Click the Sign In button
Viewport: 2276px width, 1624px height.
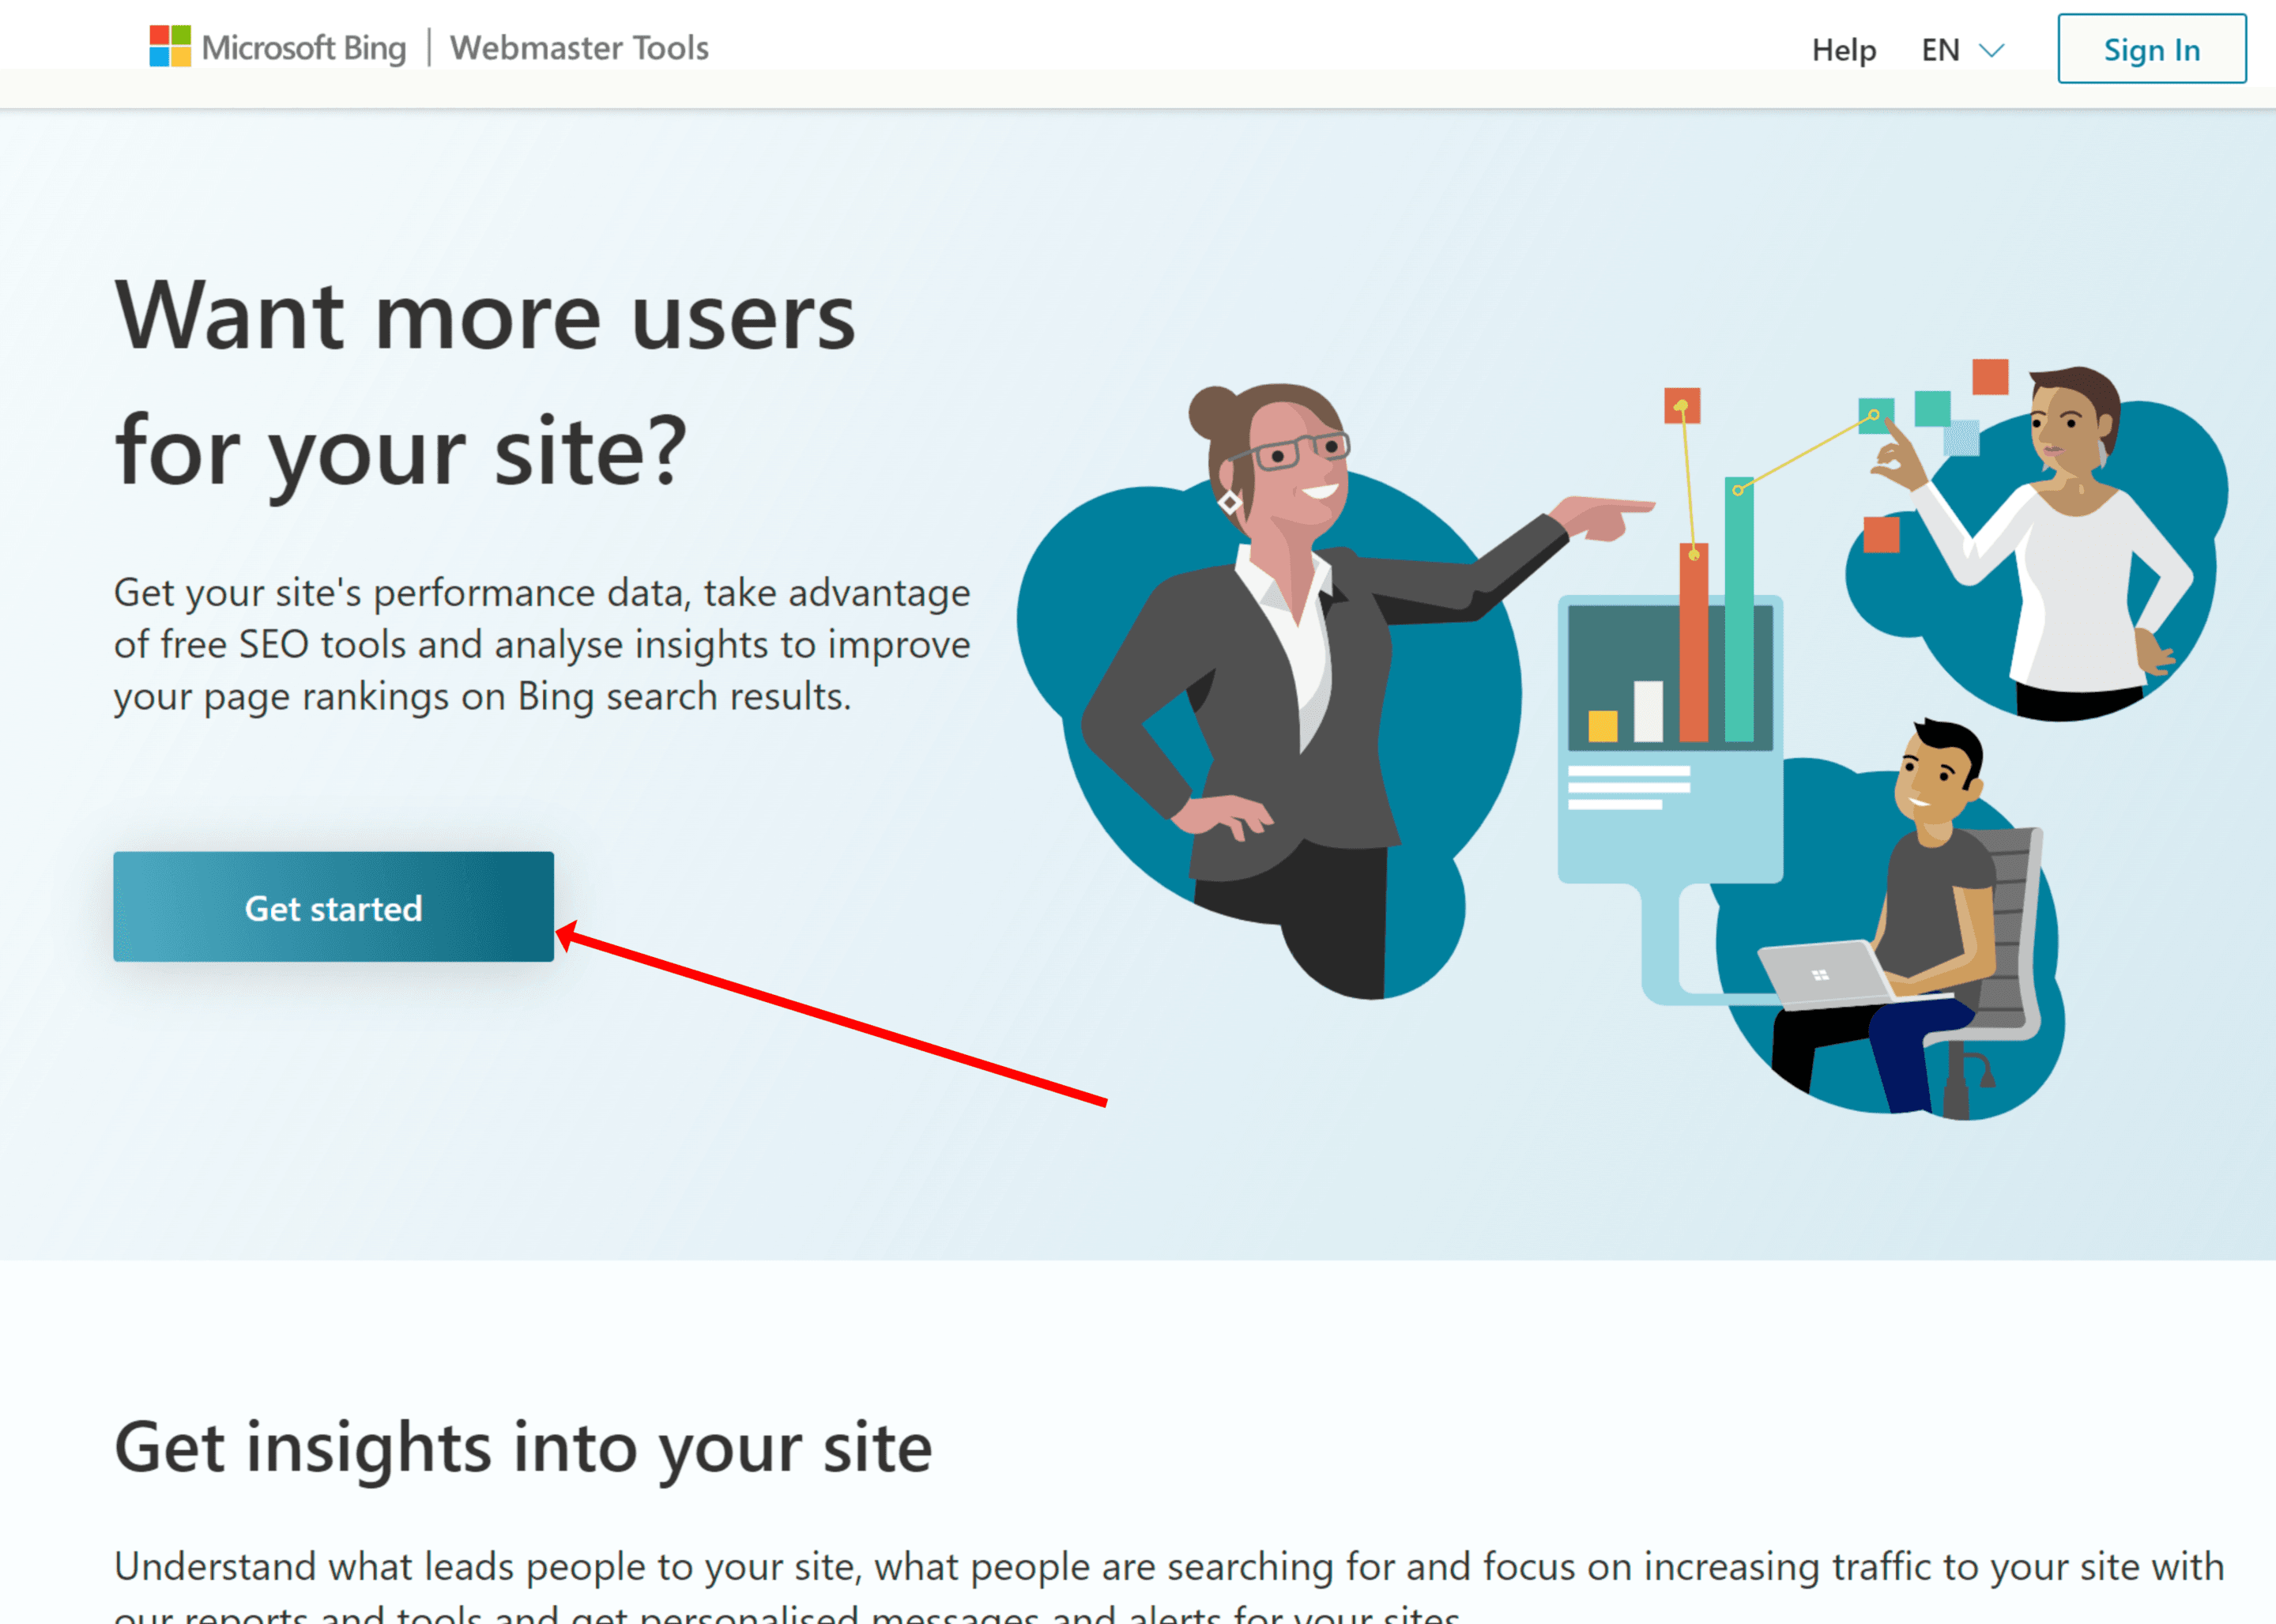click(x=2150, y=46)
